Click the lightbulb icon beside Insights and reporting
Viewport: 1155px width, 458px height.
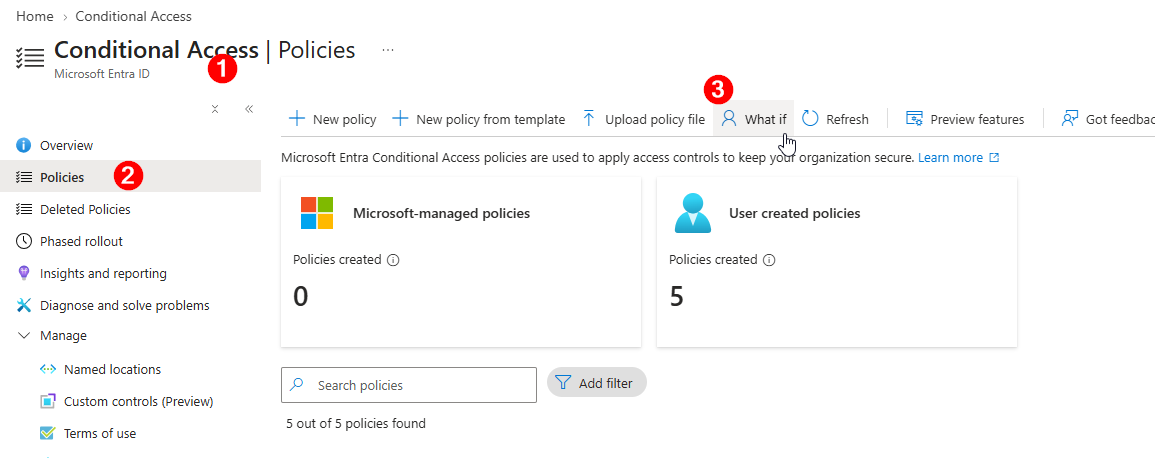tap(24, 273)
